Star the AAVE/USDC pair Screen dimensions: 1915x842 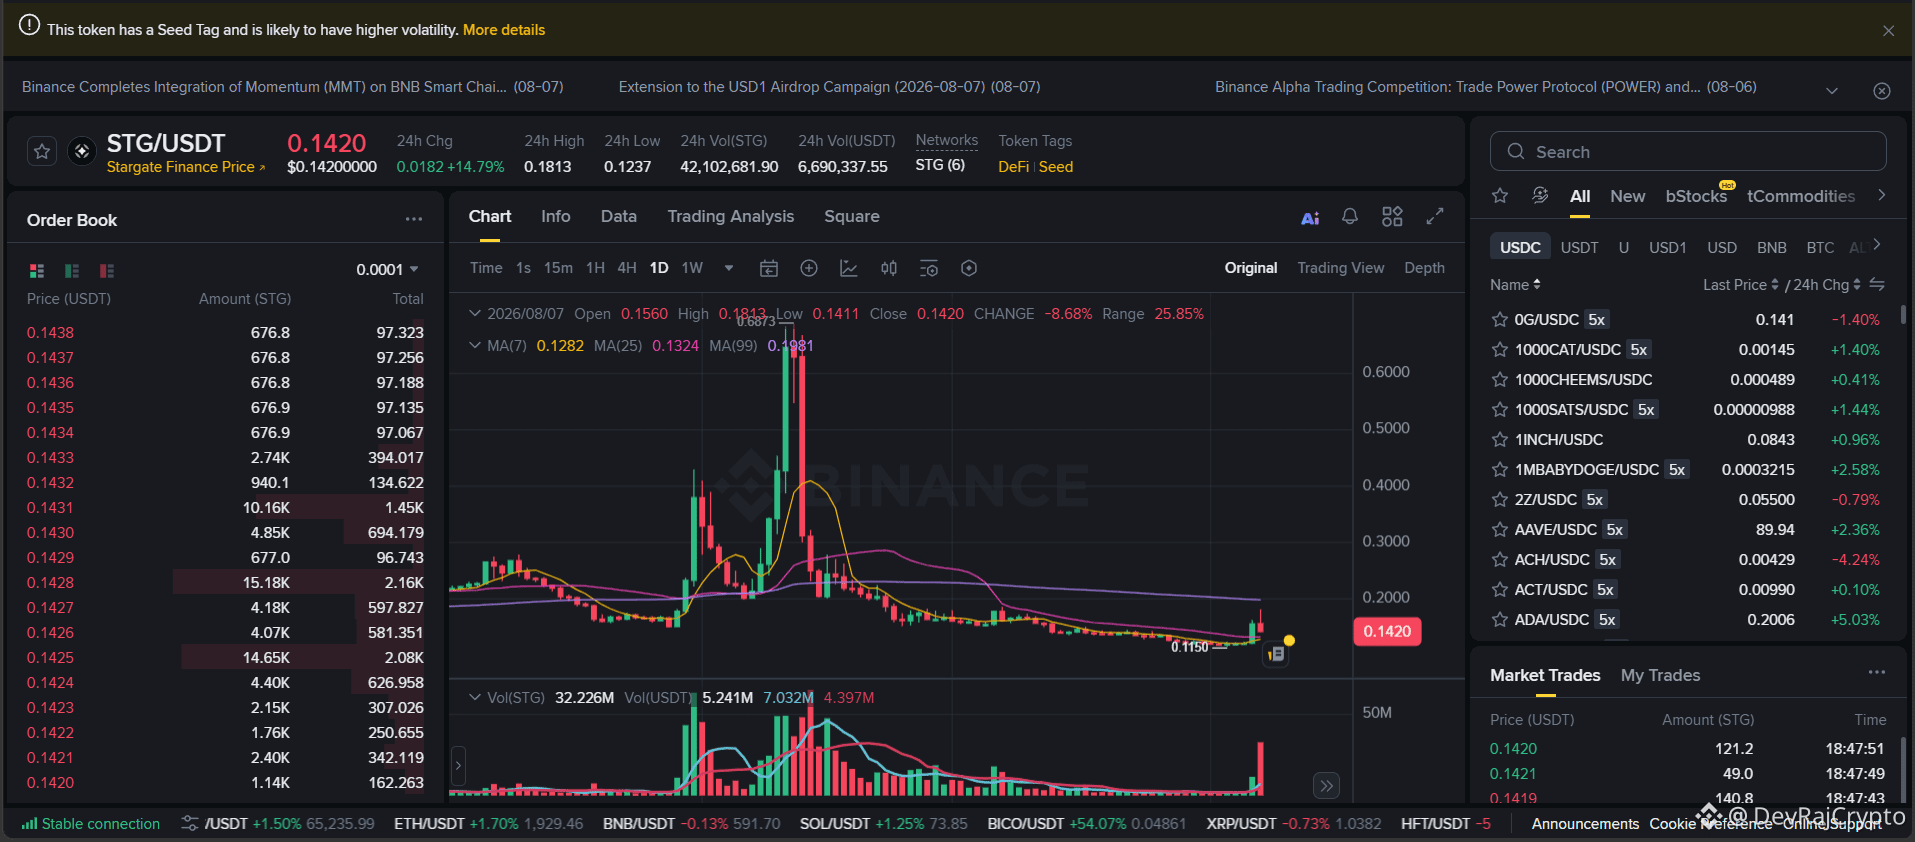1500,530
